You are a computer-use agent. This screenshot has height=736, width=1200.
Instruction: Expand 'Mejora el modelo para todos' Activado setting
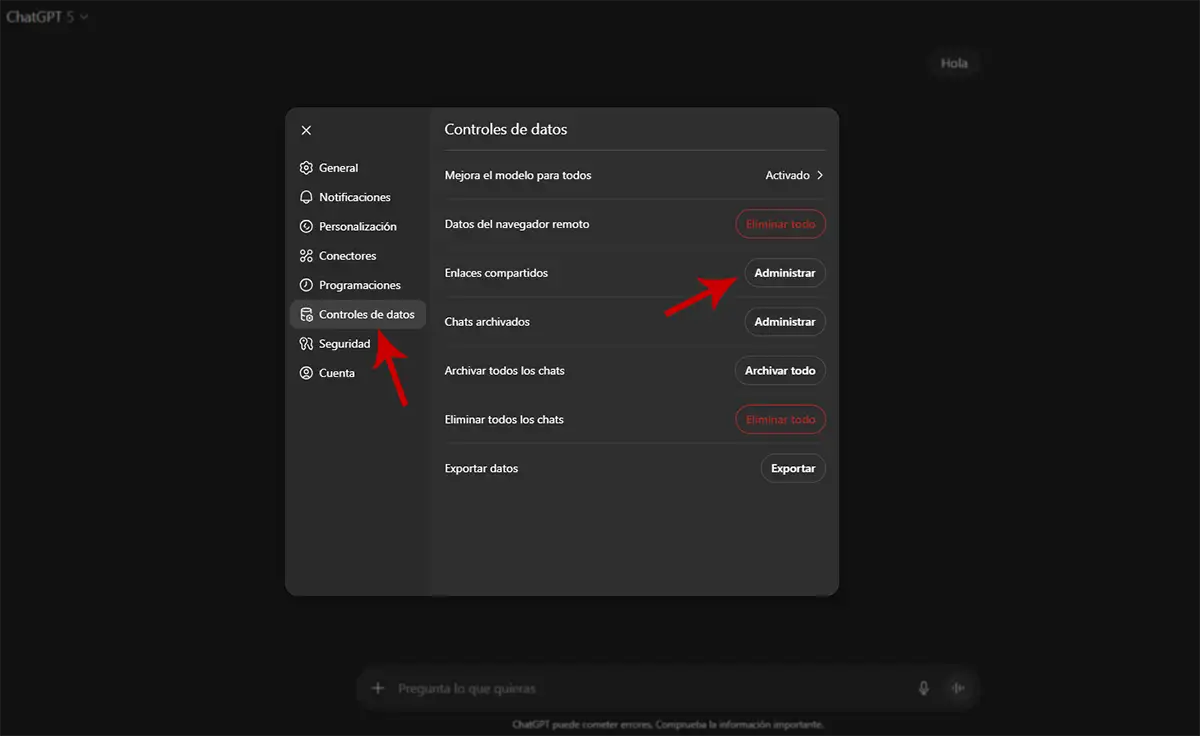[794, 175]
